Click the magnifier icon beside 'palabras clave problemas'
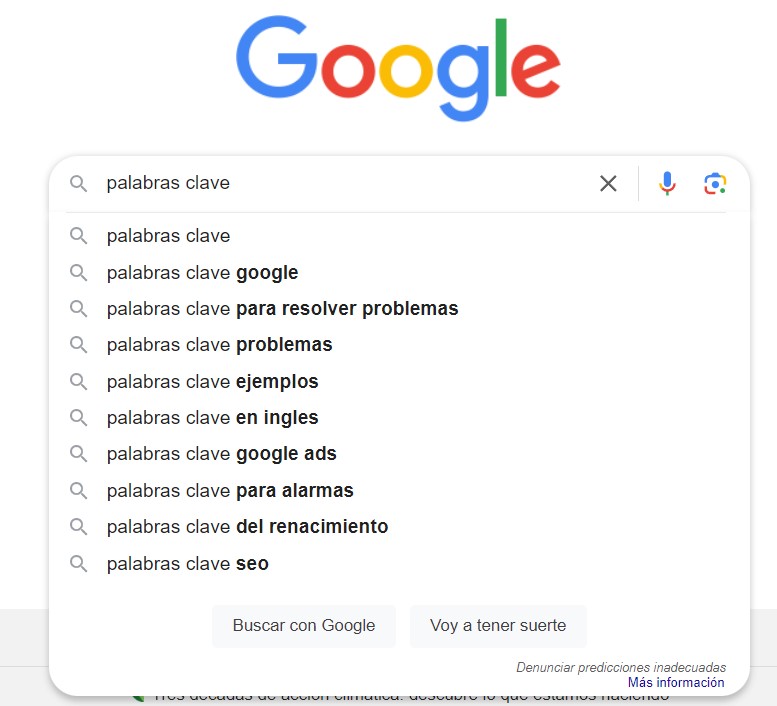Image resolution: width=777 pixels, height=706 pixels. pos(78,344)
